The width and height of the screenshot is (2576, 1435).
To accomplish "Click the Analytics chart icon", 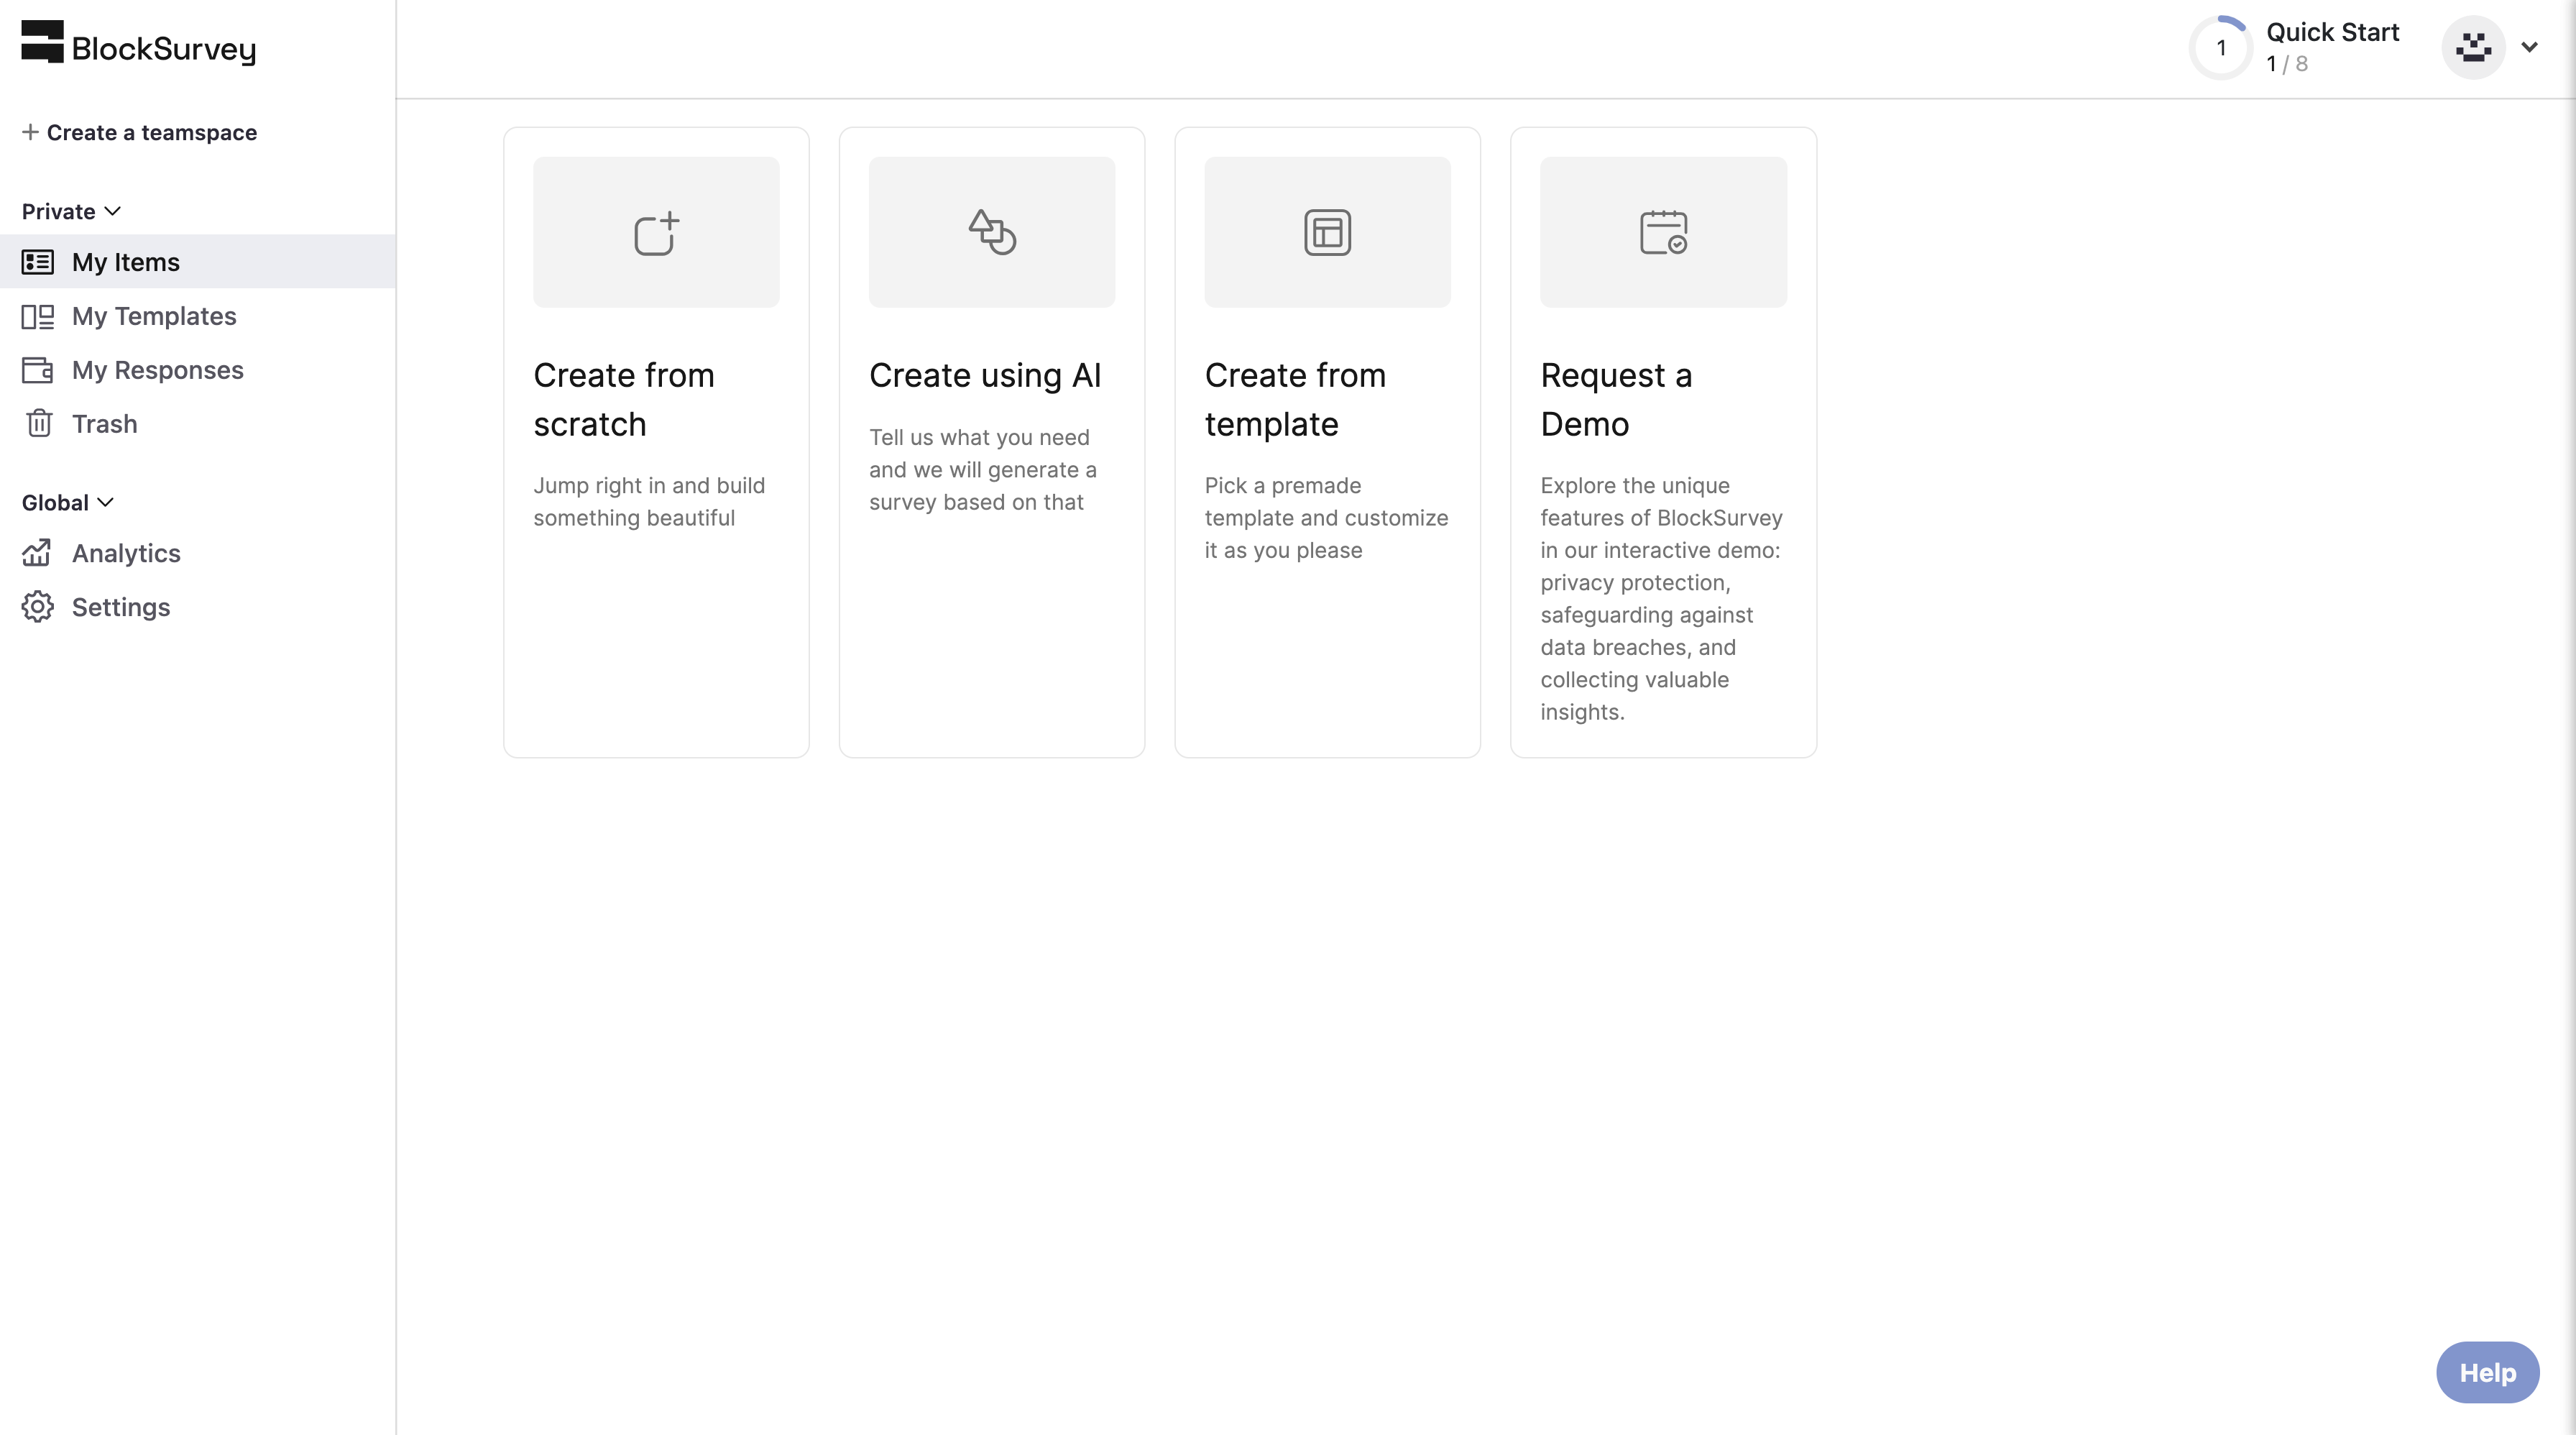I will (x=38, y=553).
